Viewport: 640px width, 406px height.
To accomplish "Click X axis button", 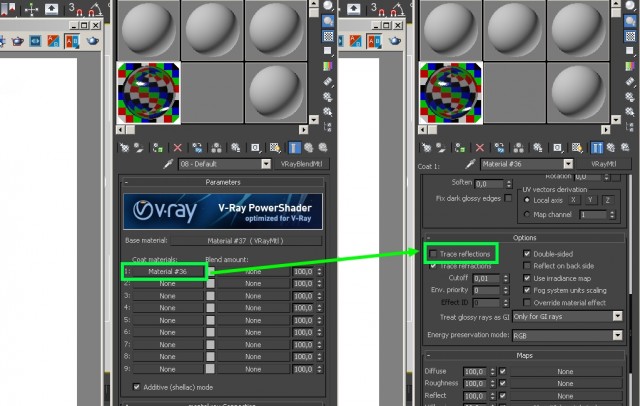I will pyautogui.click(x=573, y=200).
